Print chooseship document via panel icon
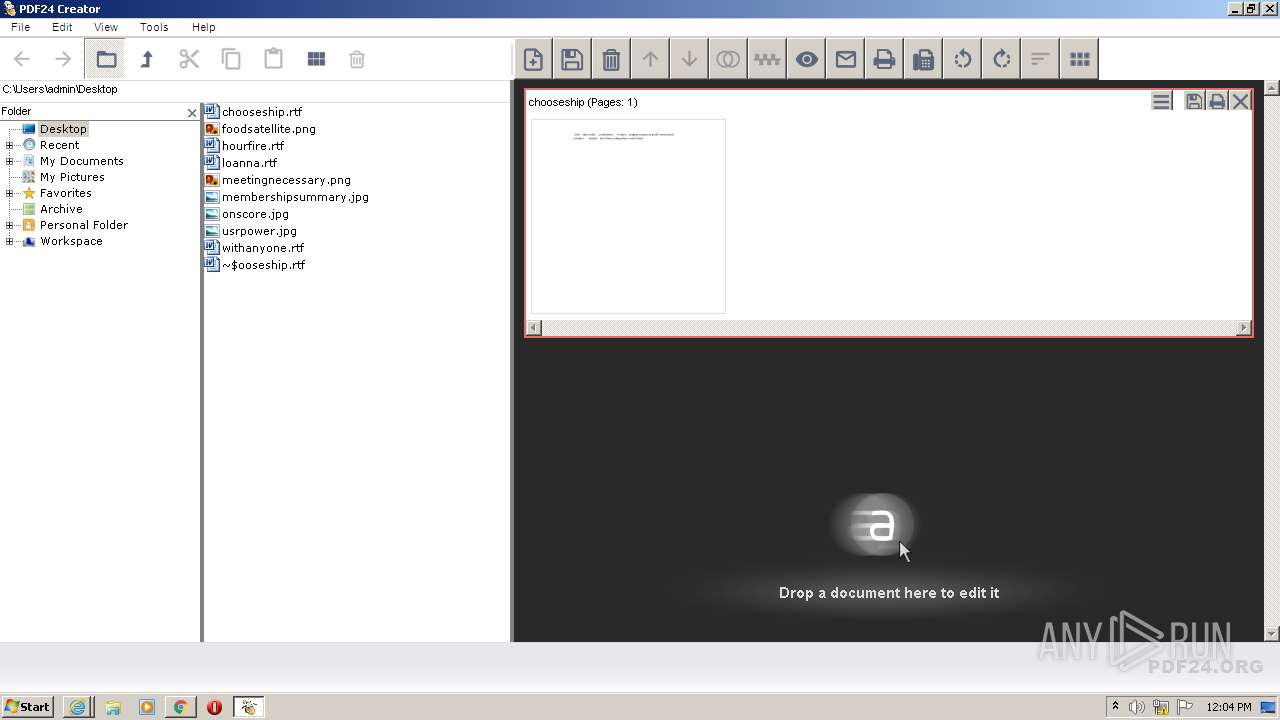This screenshot has width=1280, height=720. (x=1217, y=101)
